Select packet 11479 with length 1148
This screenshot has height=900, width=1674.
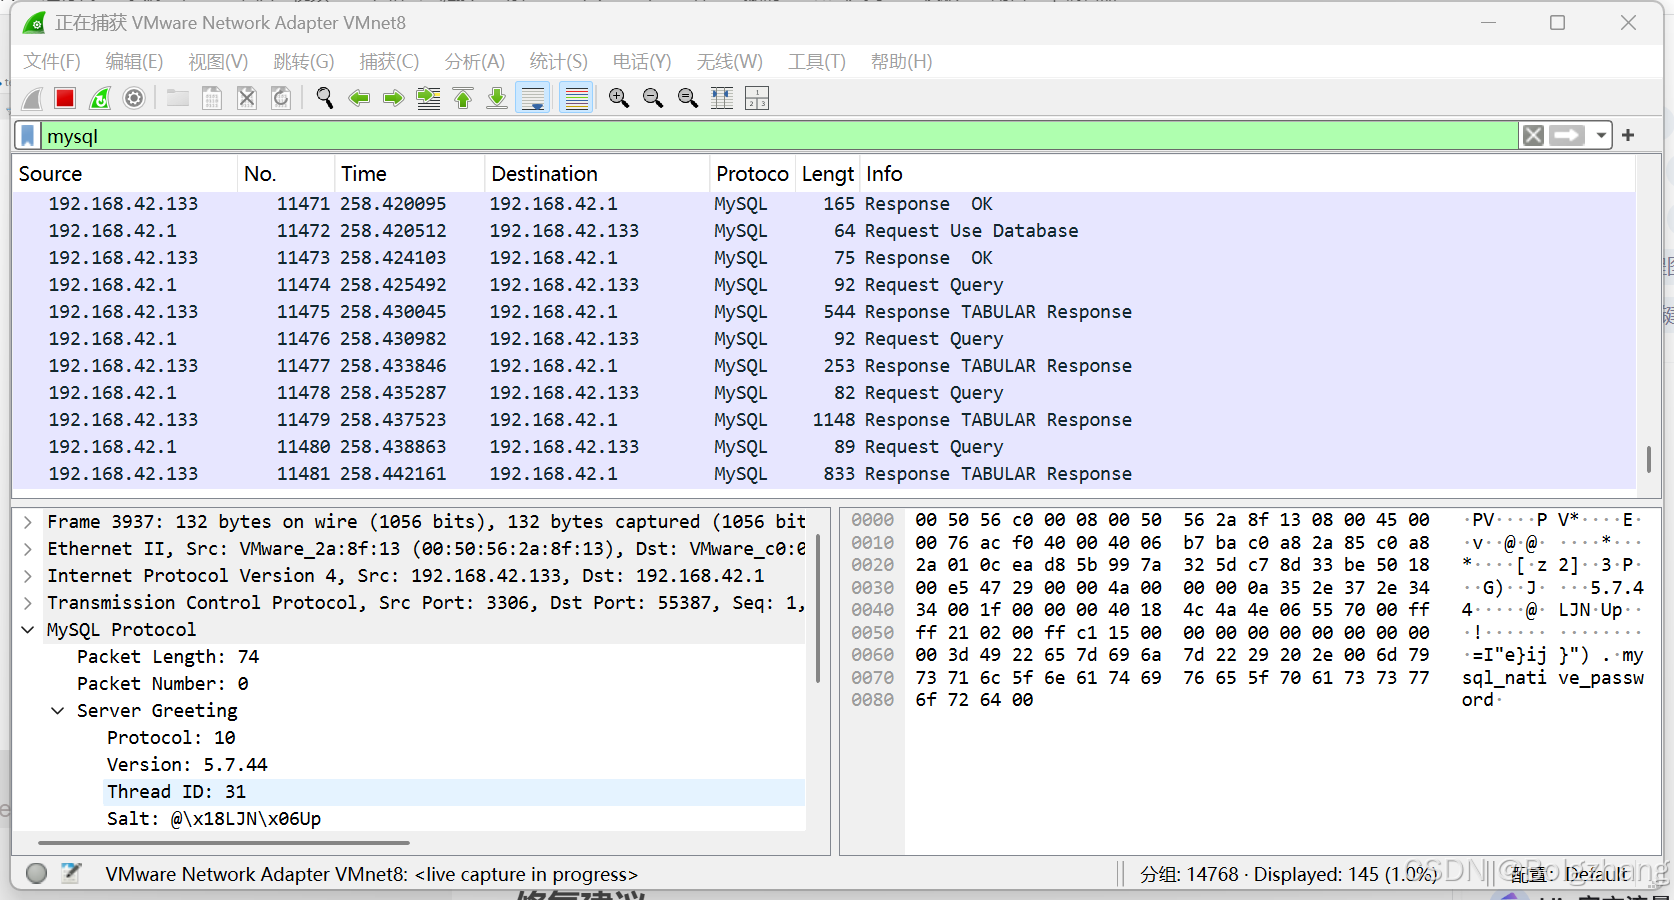824,420
